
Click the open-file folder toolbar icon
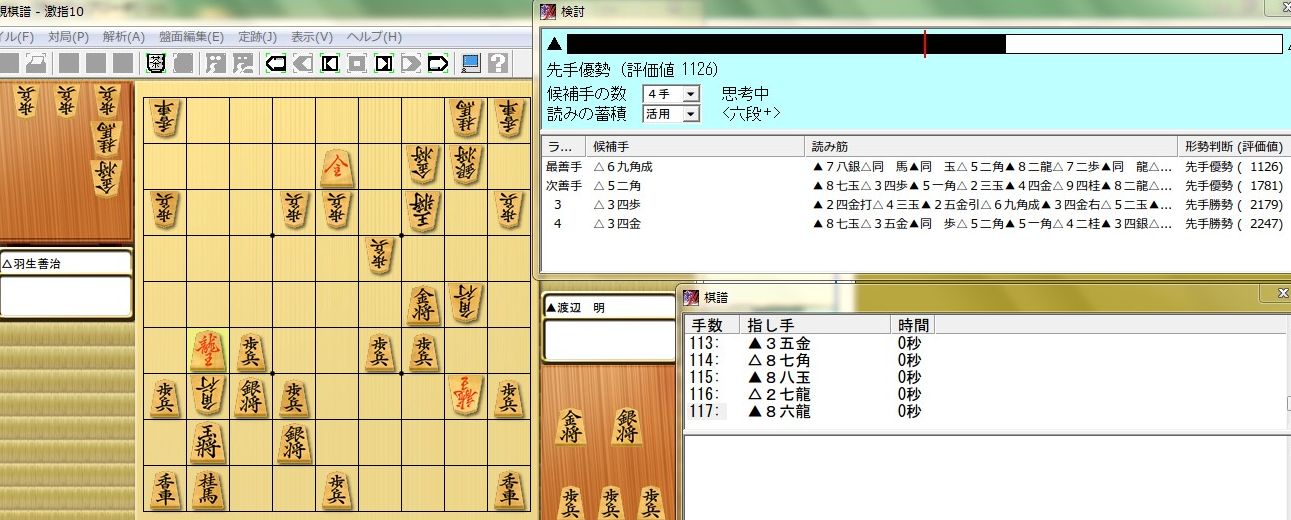point(35,64)
